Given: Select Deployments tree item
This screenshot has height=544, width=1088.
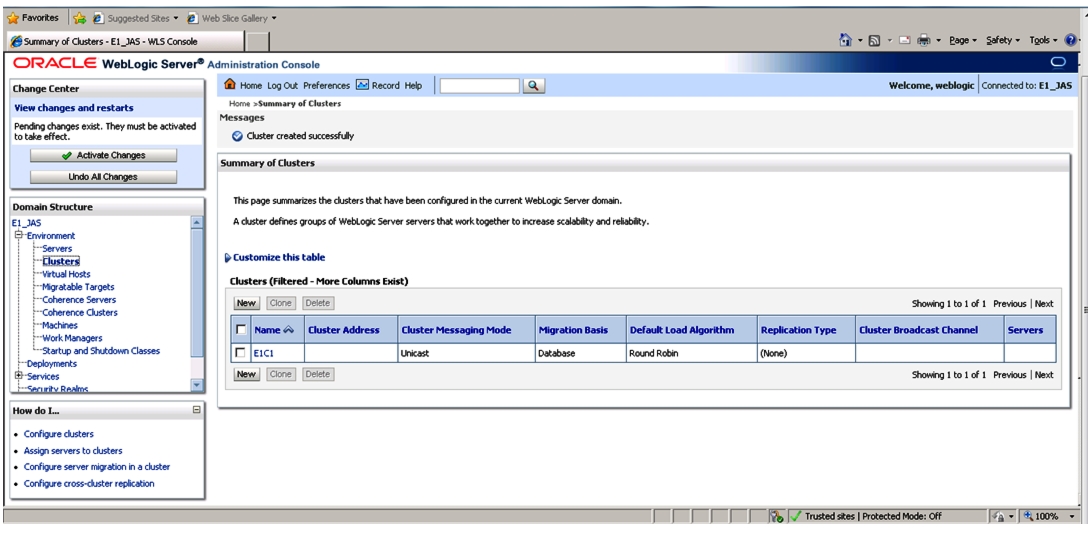Looking at the screenshot, I should pyautogui.click(x=51, y=364).
